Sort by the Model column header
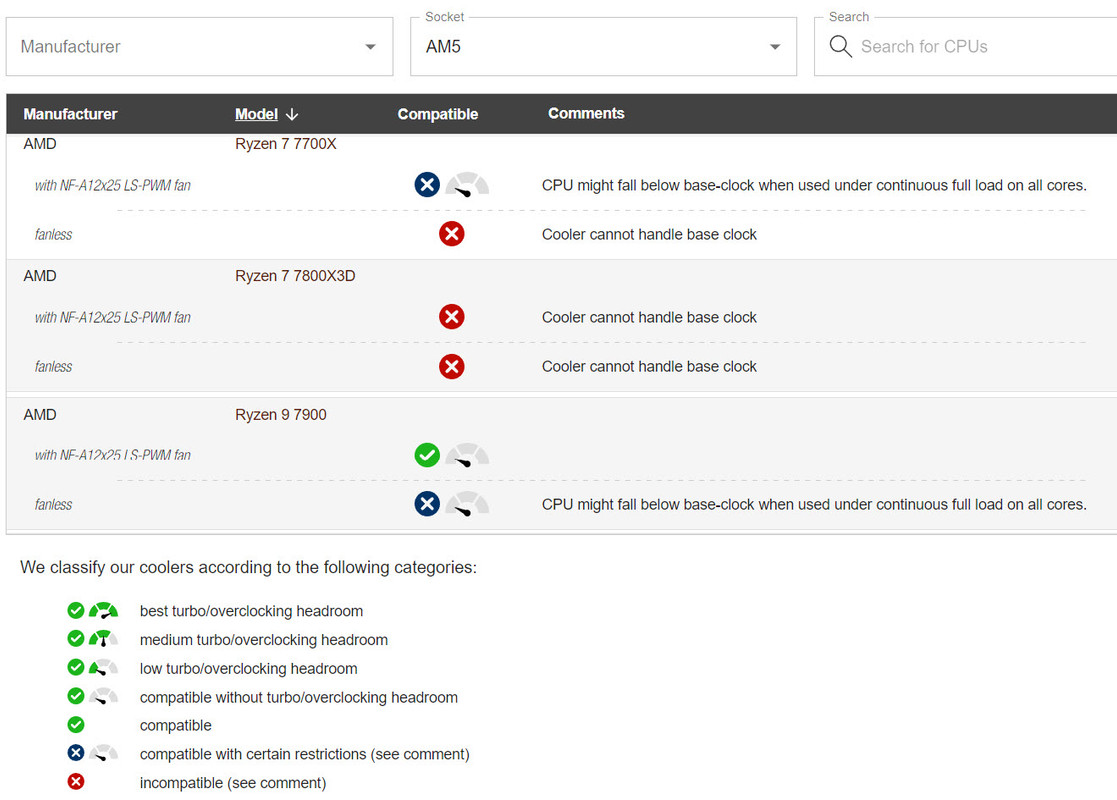 256,114
